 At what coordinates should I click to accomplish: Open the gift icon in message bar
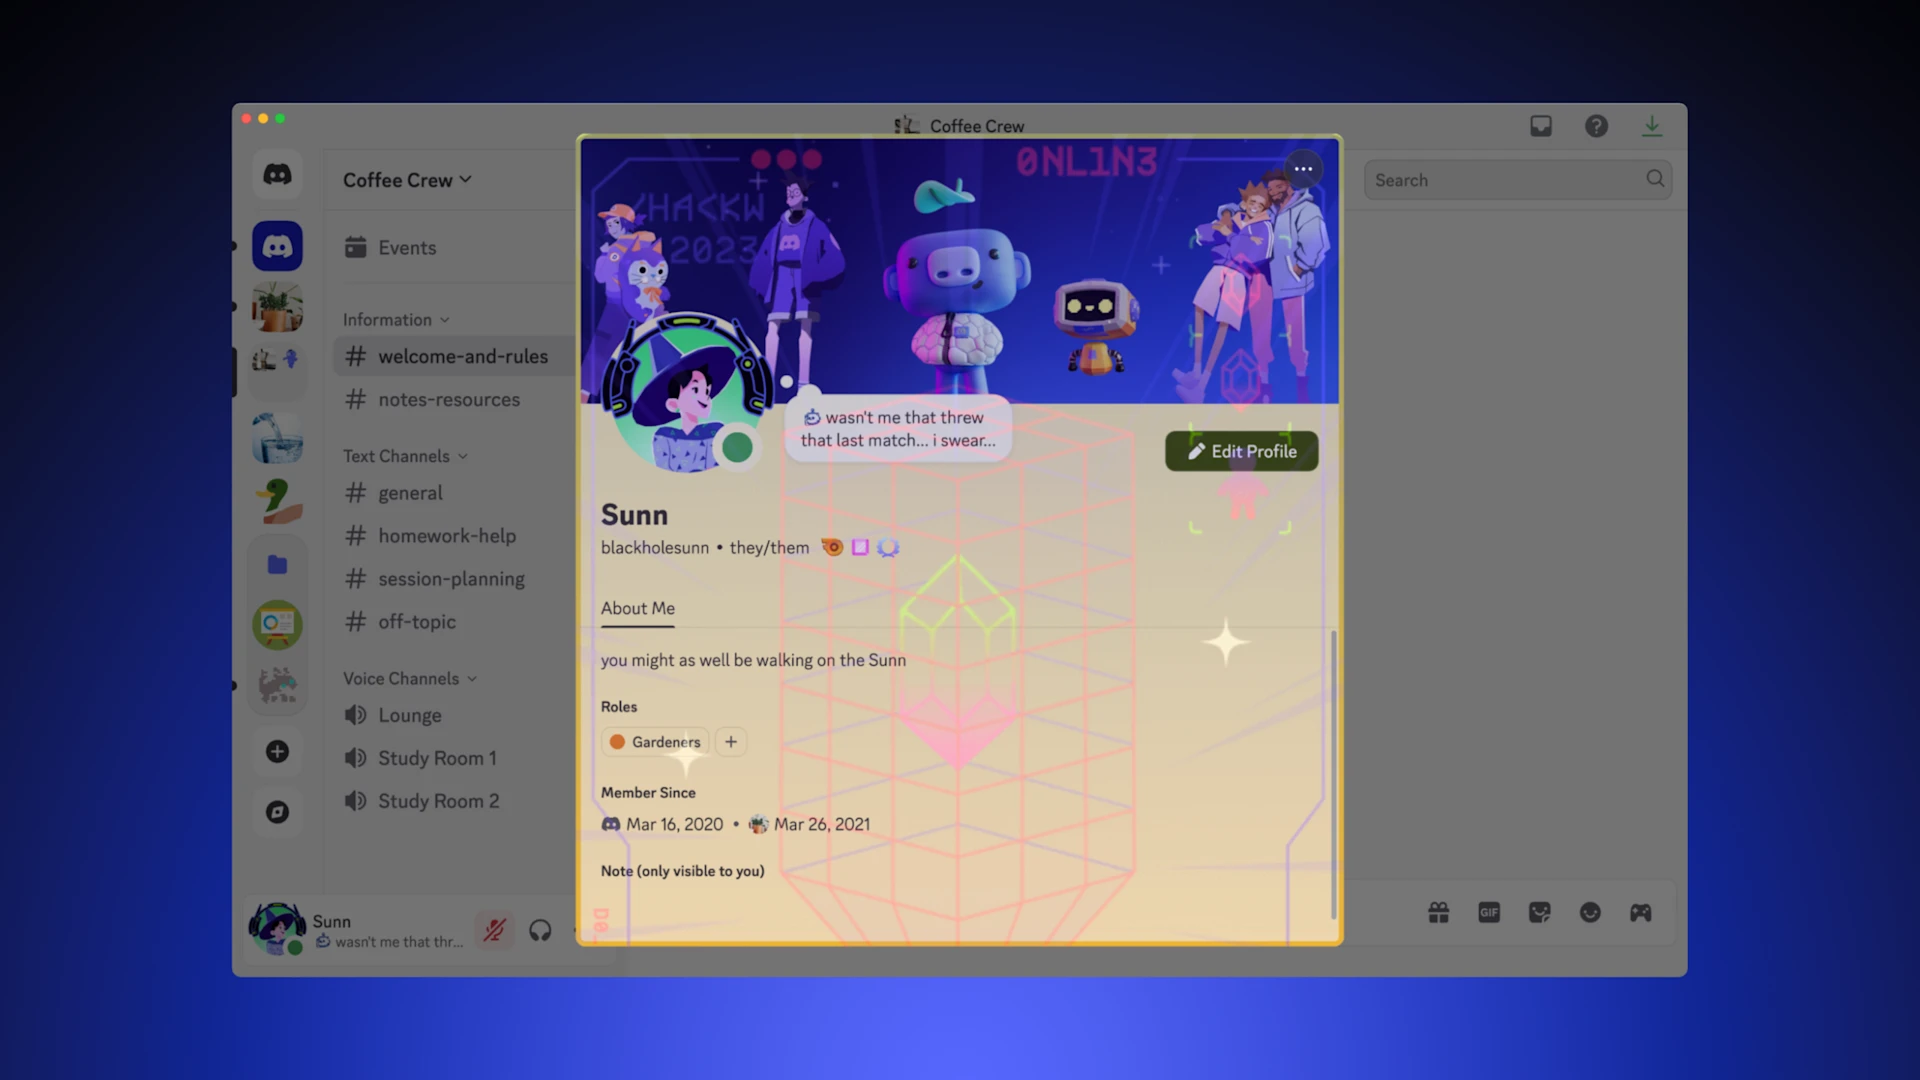click(1438, 912)
